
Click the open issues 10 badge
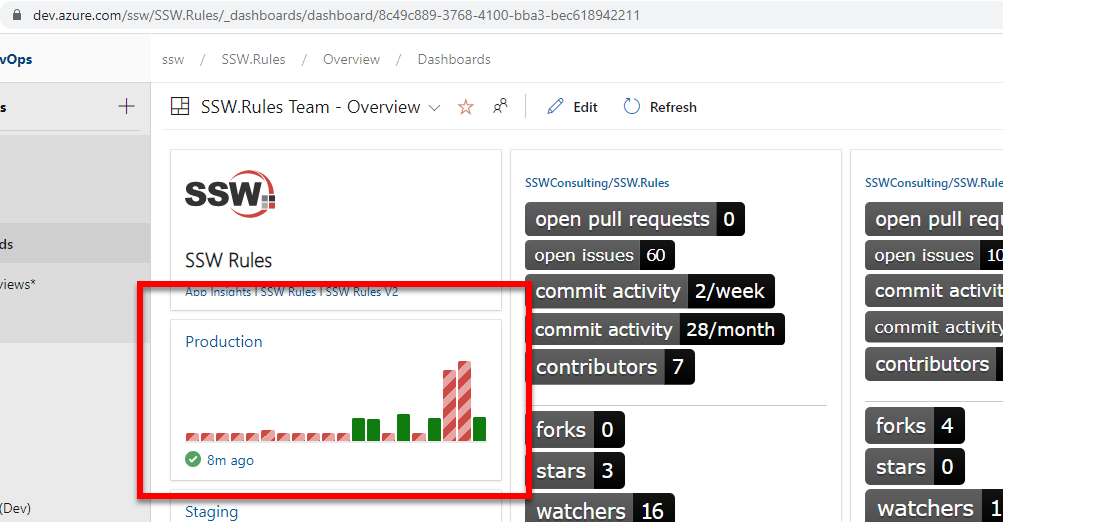click(x=934, y=255)
